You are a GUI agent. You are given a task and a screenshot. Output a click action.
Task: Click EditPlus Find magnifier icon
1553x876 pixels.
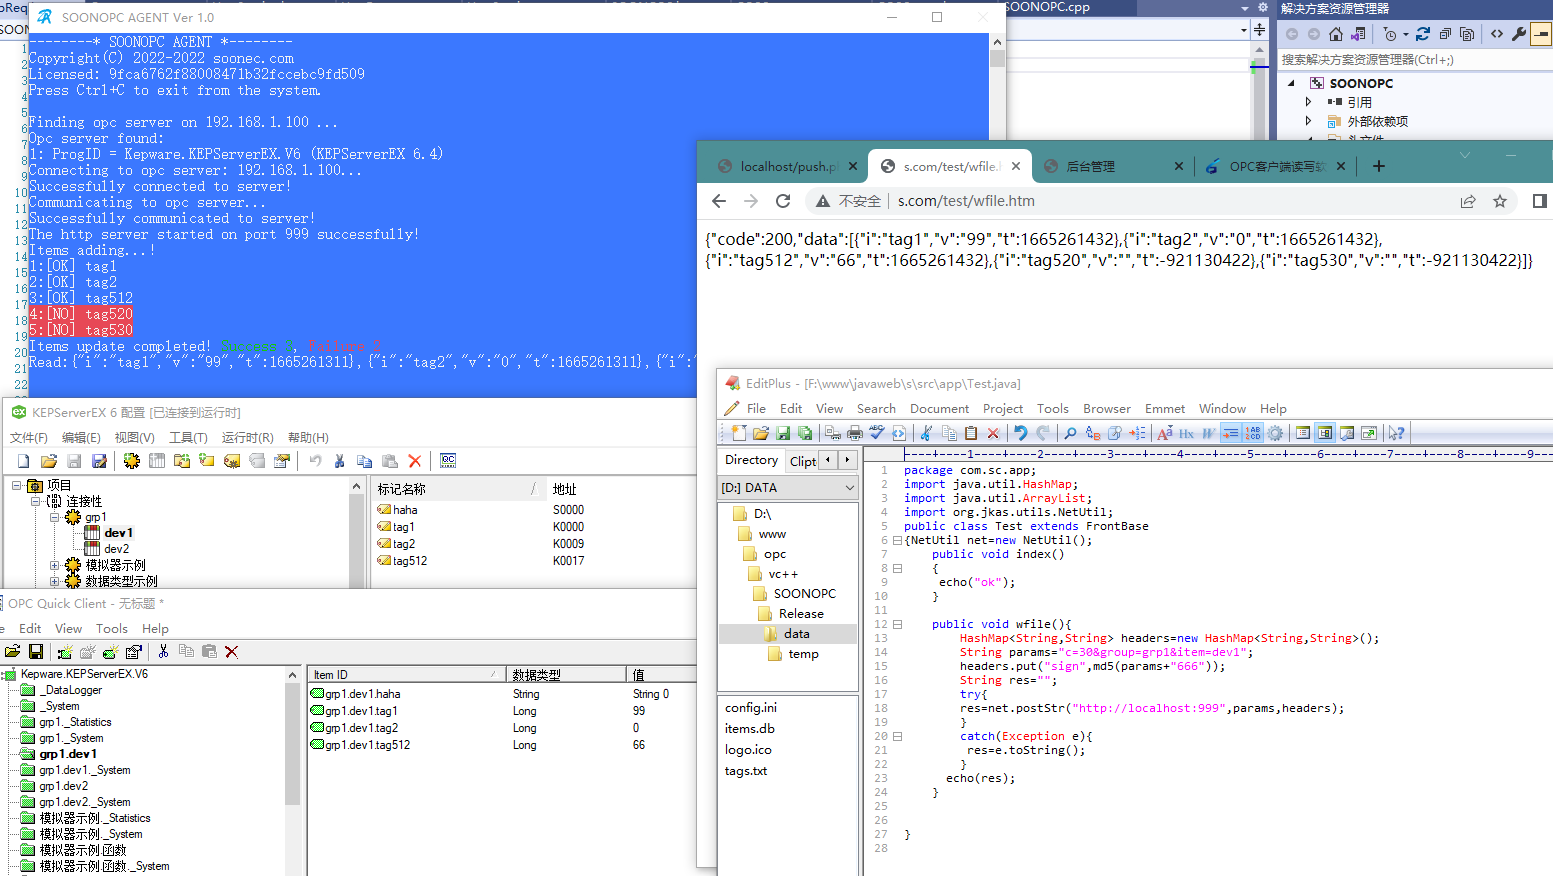click(x=1070, y=433)
